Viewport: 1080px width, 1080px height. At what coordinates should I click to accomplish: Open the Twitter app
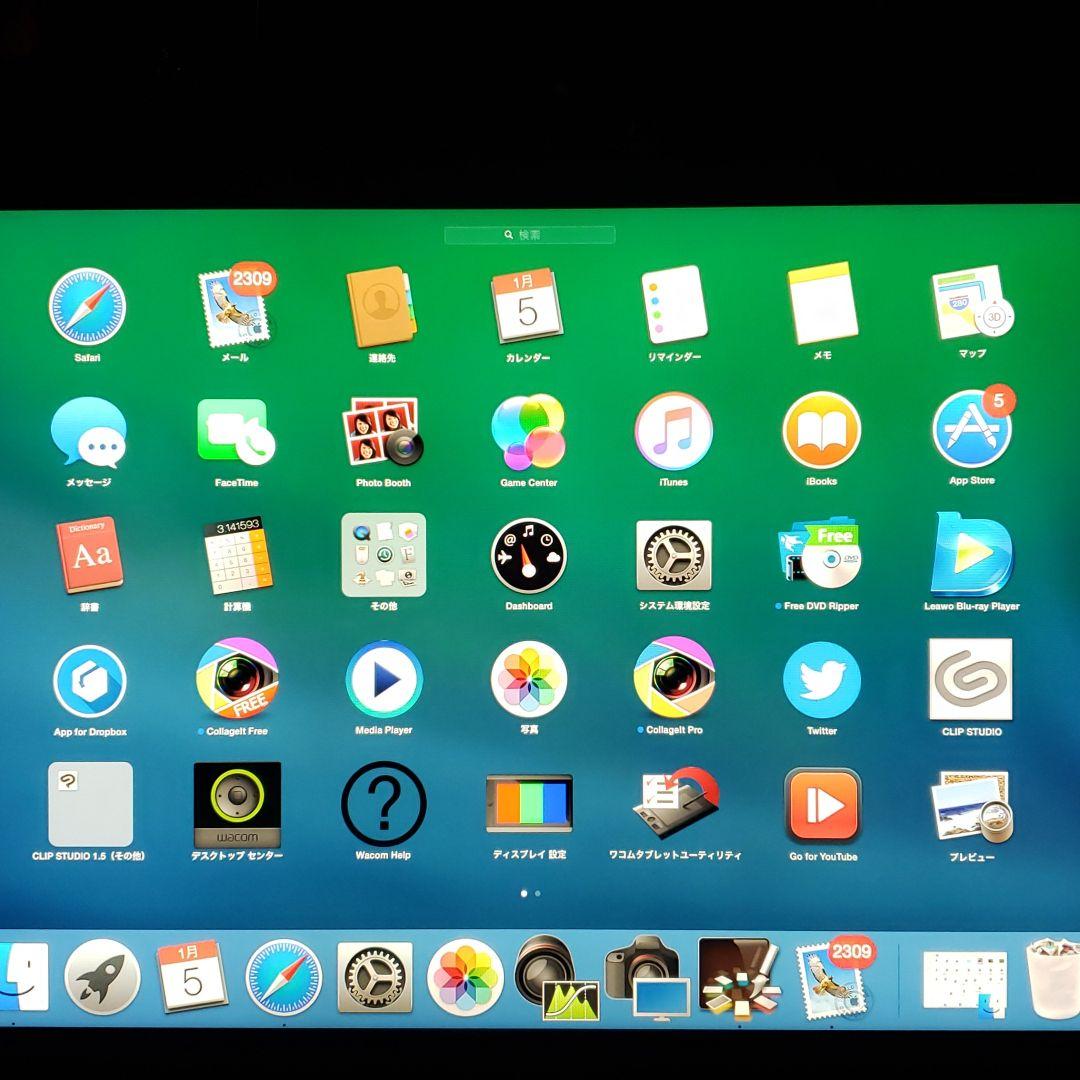pos(821,680)
